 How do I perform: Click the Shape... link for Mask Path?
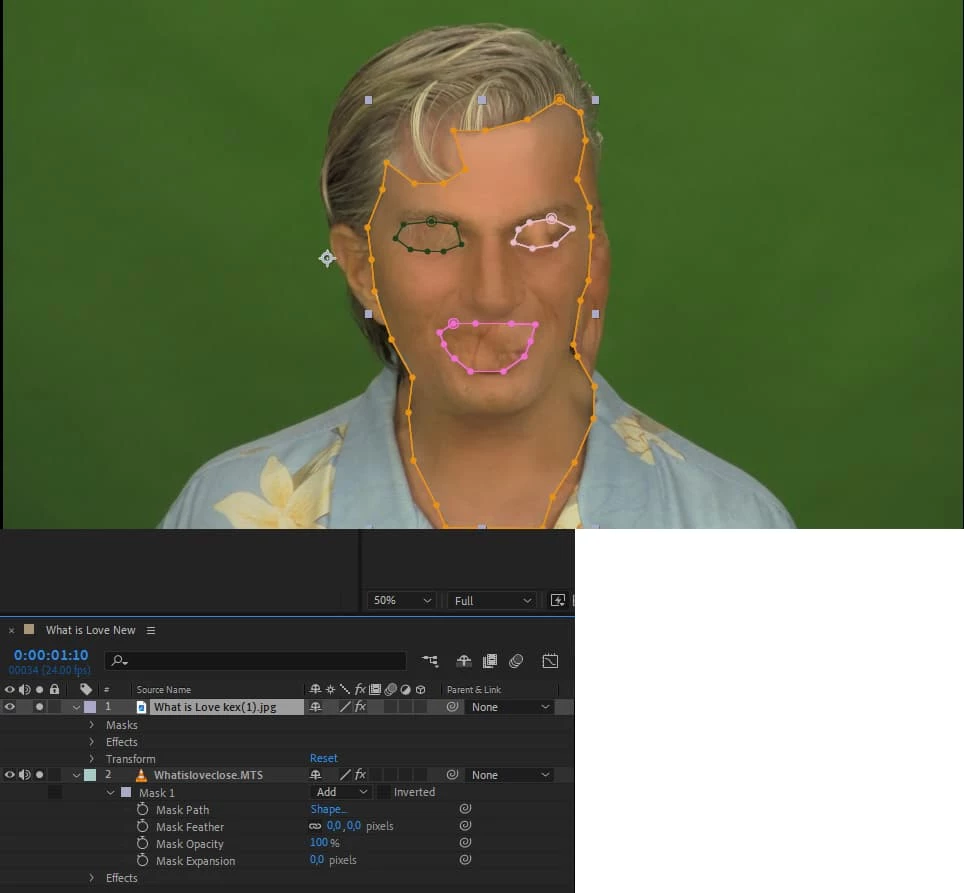coord(328,809)
